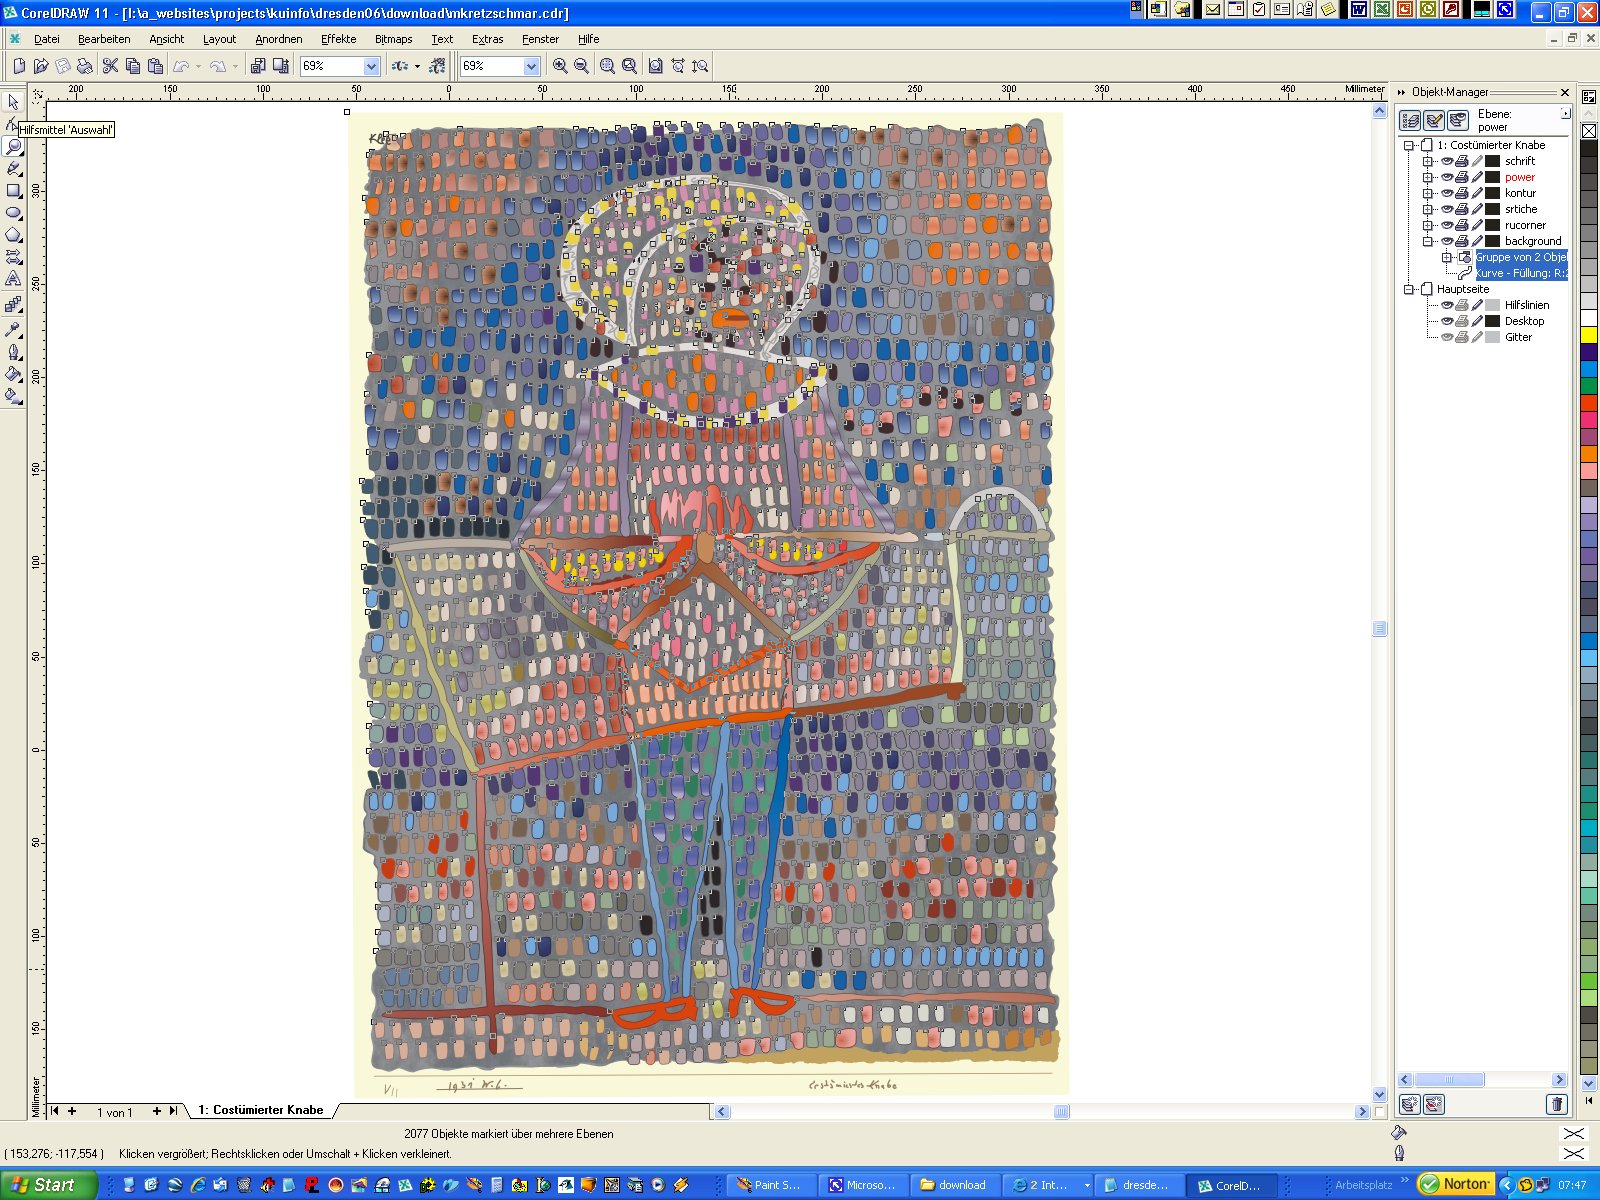Toggle printing for the srtiche layer
Image resolution: width=1600 pixels, height=1200 pixels.
coord(1461,209)
